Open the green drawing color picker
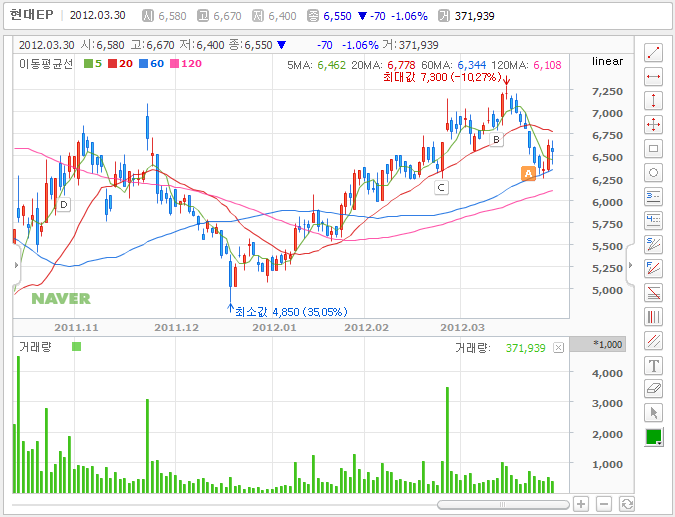 point(653,437)
